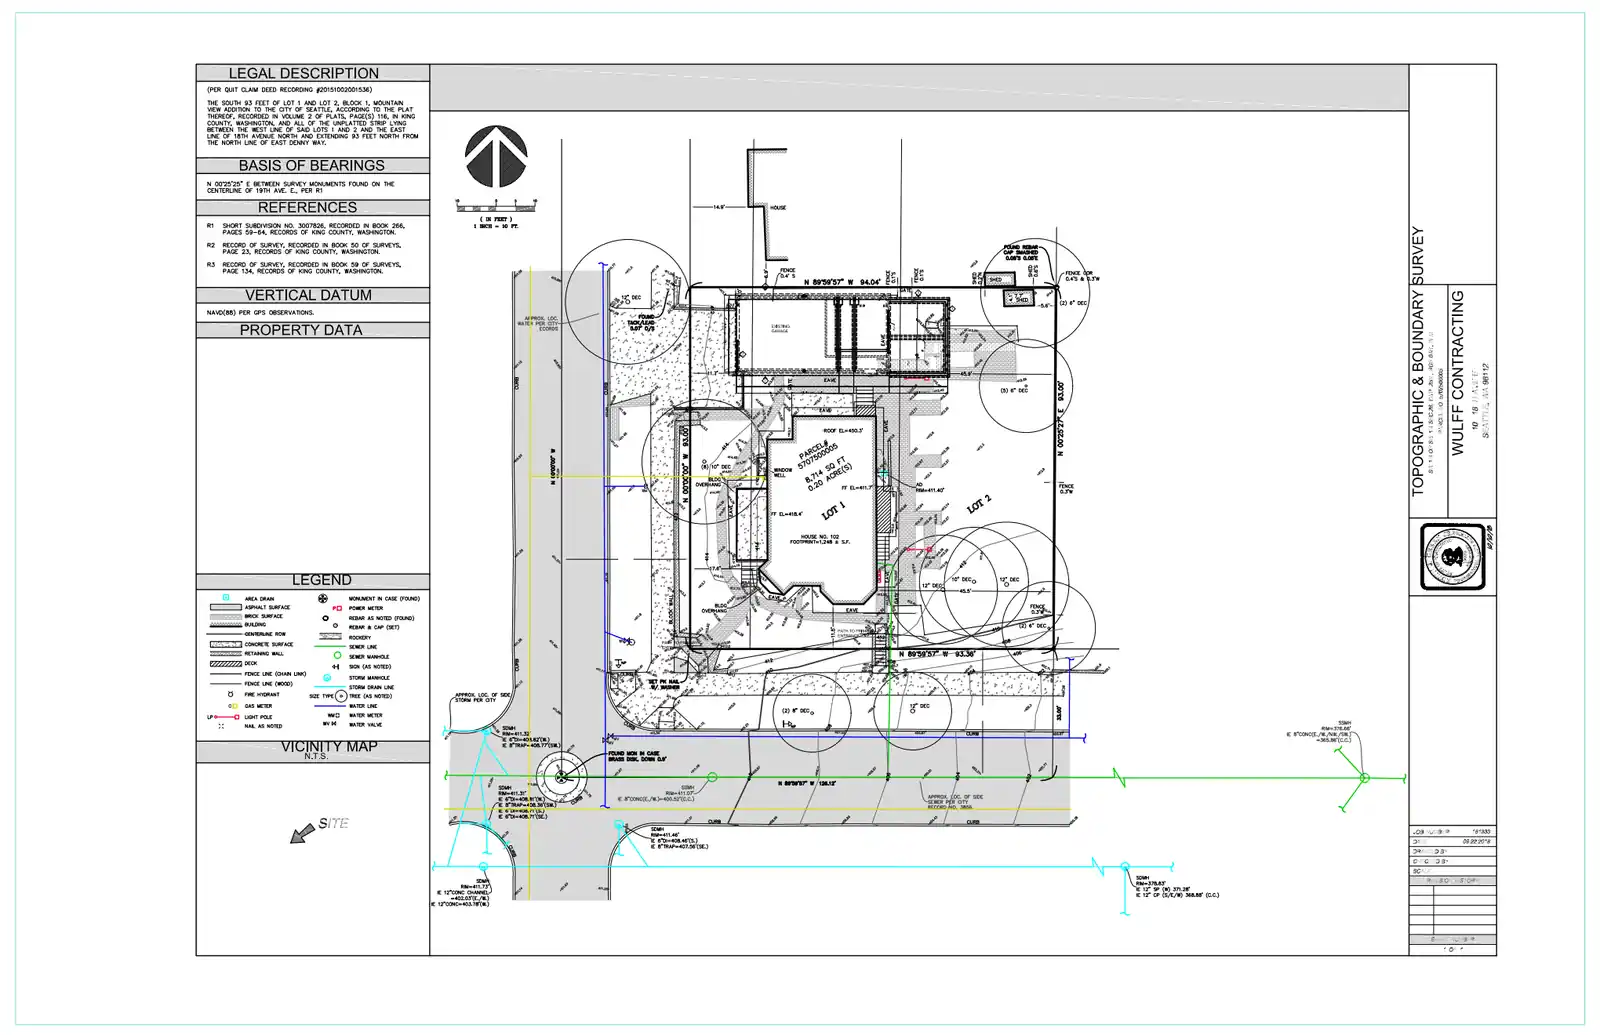Click the vicinity map SITE arrow
Screen dimensions: 1600x1035
[x=302, y=833]
